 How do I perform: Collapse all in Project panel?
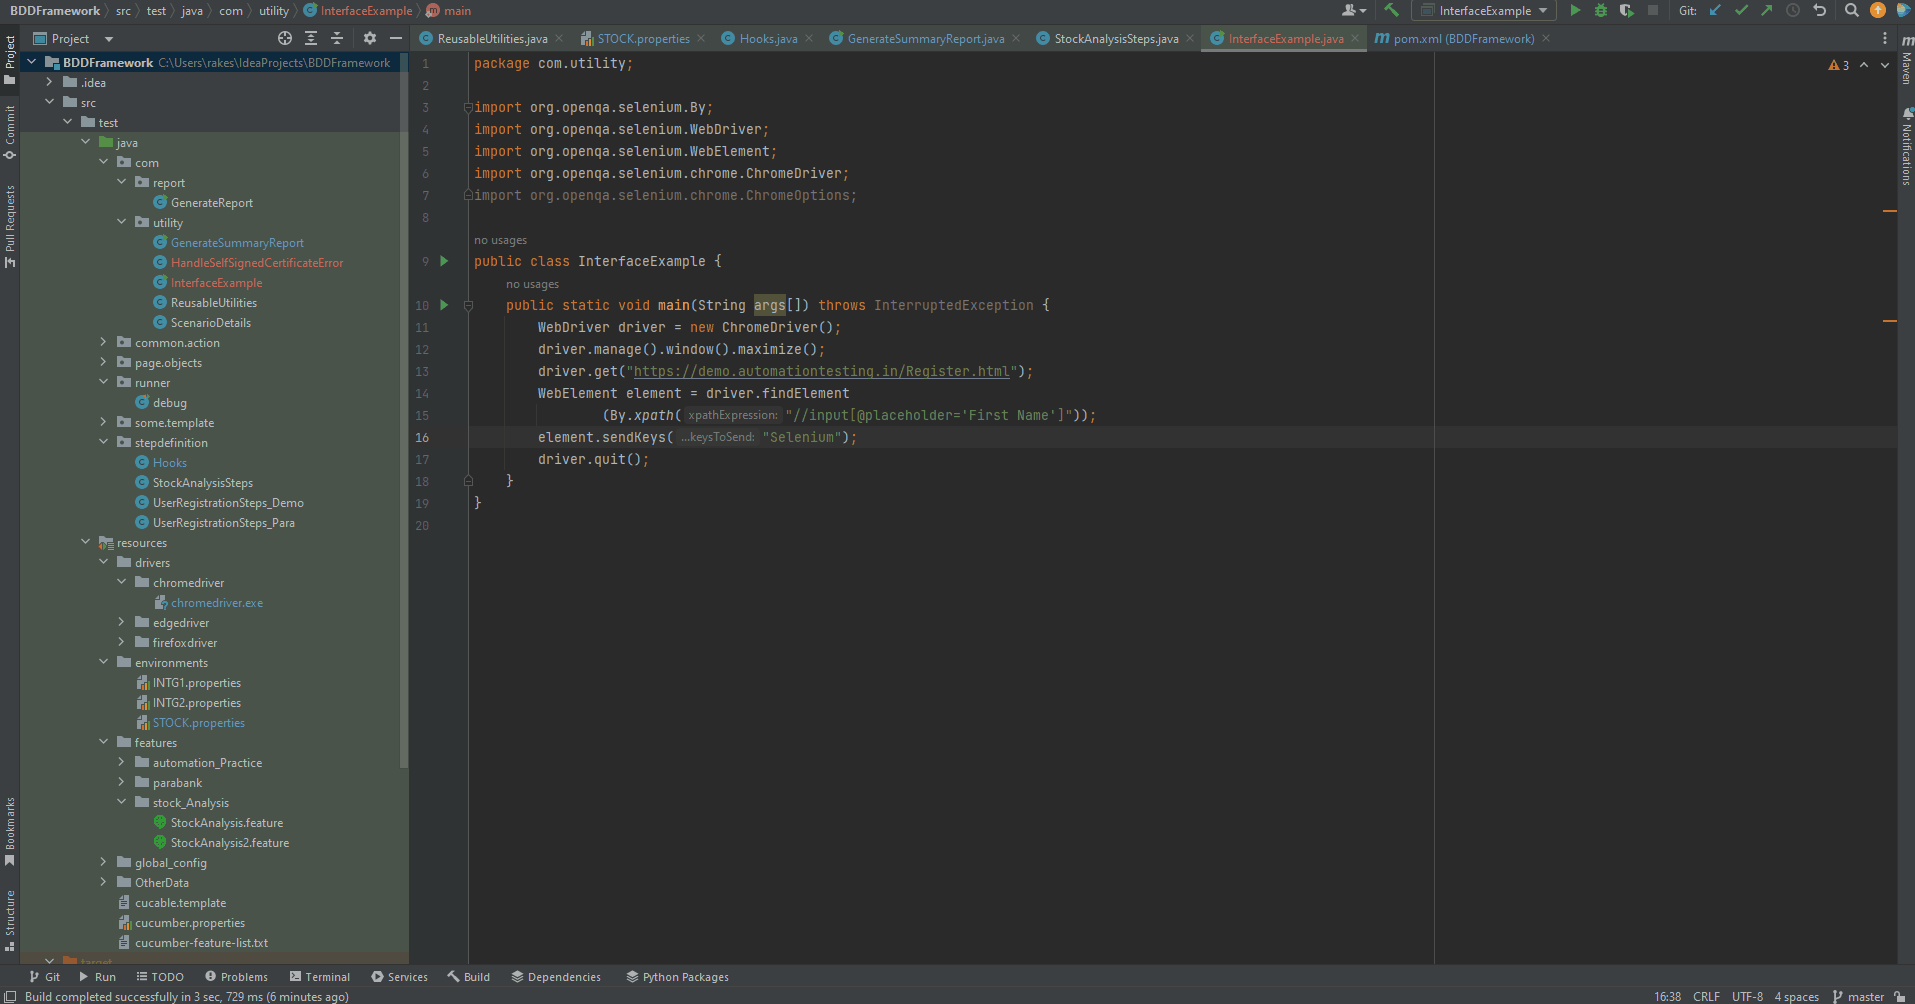pyautogui.click(x=337, y=39)
